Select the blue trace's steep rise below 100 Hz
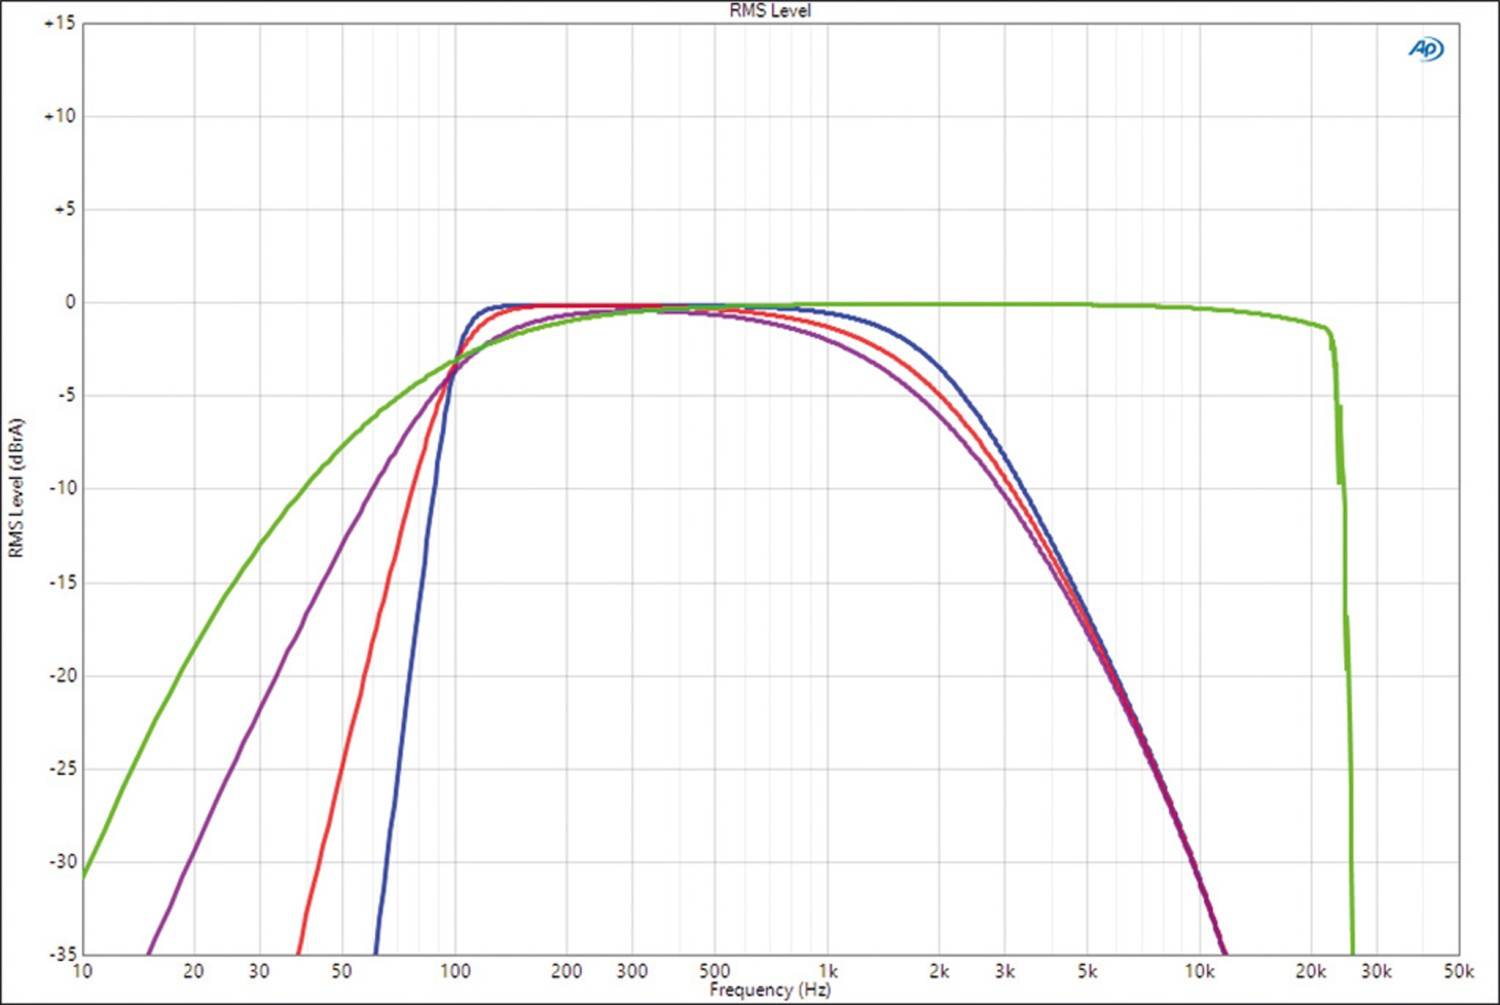The height and width of the screenshot is (1005, 1500). tap(414, 640)
